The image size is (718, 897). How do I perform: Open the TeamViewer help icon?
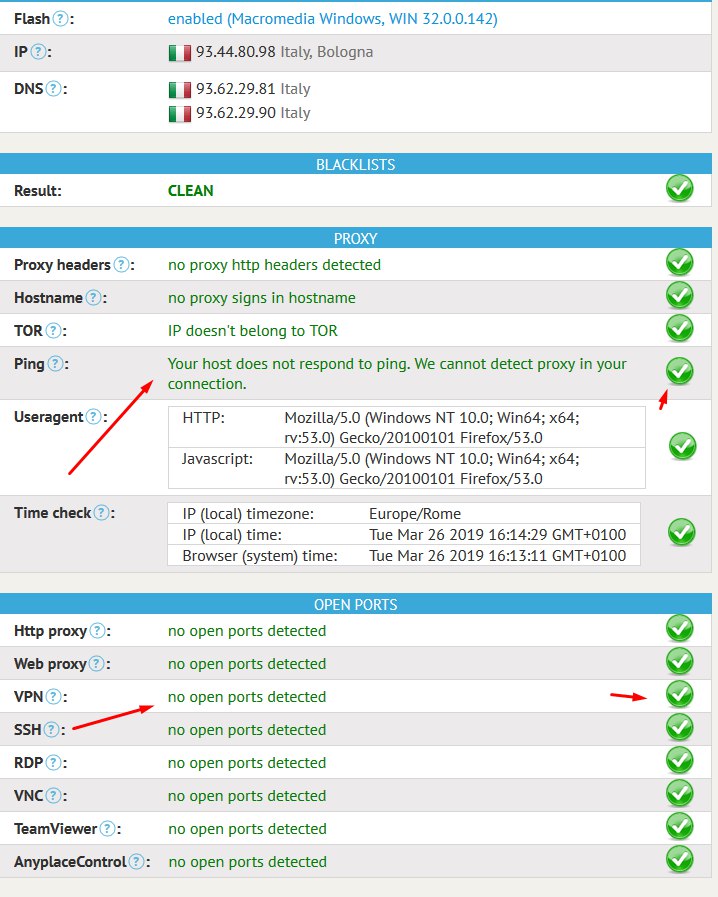coord(109,829)
